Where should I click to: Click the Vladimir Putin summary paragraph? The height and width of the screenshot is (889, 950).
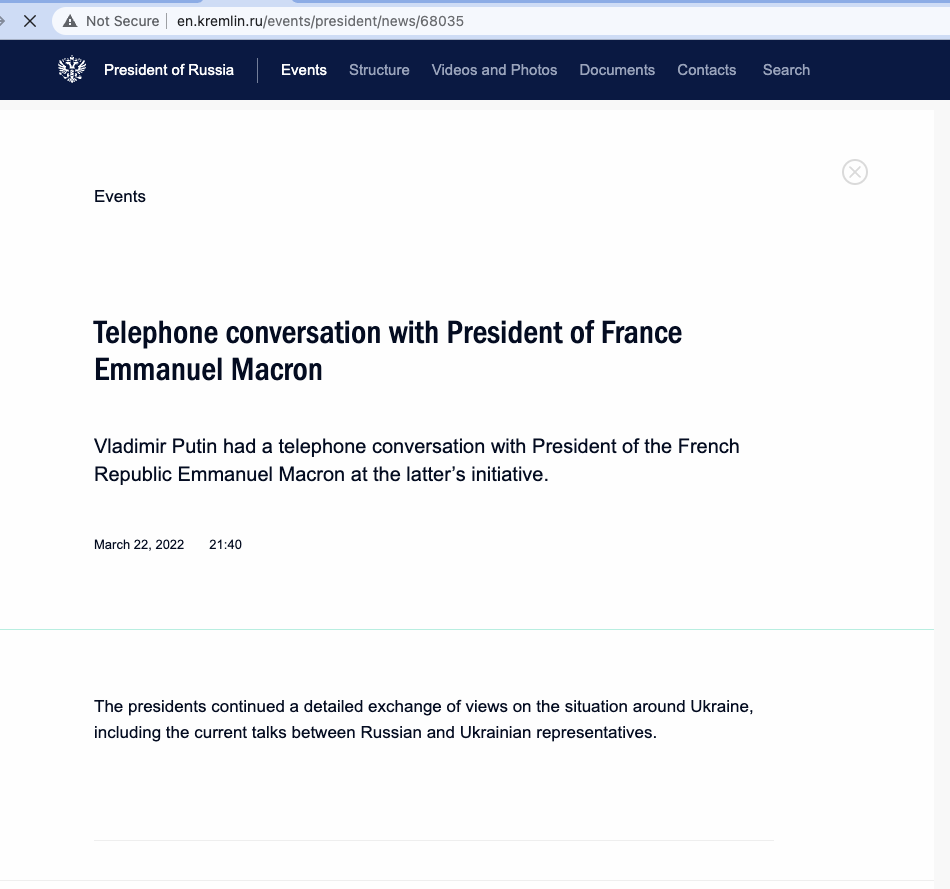coord(417,460)
